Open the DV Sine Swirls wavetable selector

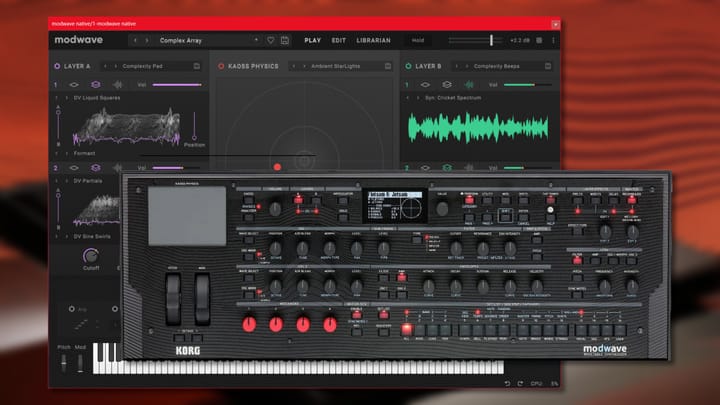[x=92, y=236]
